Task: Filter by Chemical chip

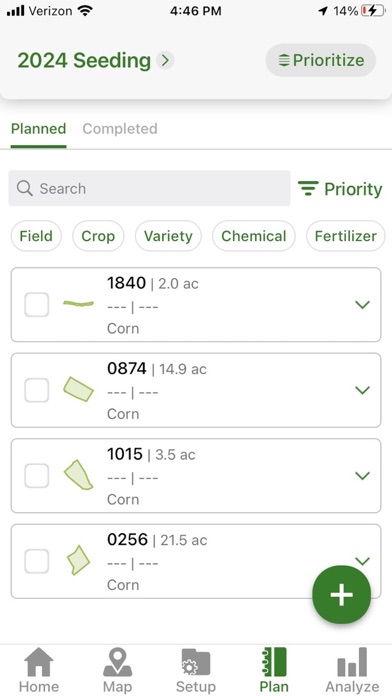Action: click(253, 236)
